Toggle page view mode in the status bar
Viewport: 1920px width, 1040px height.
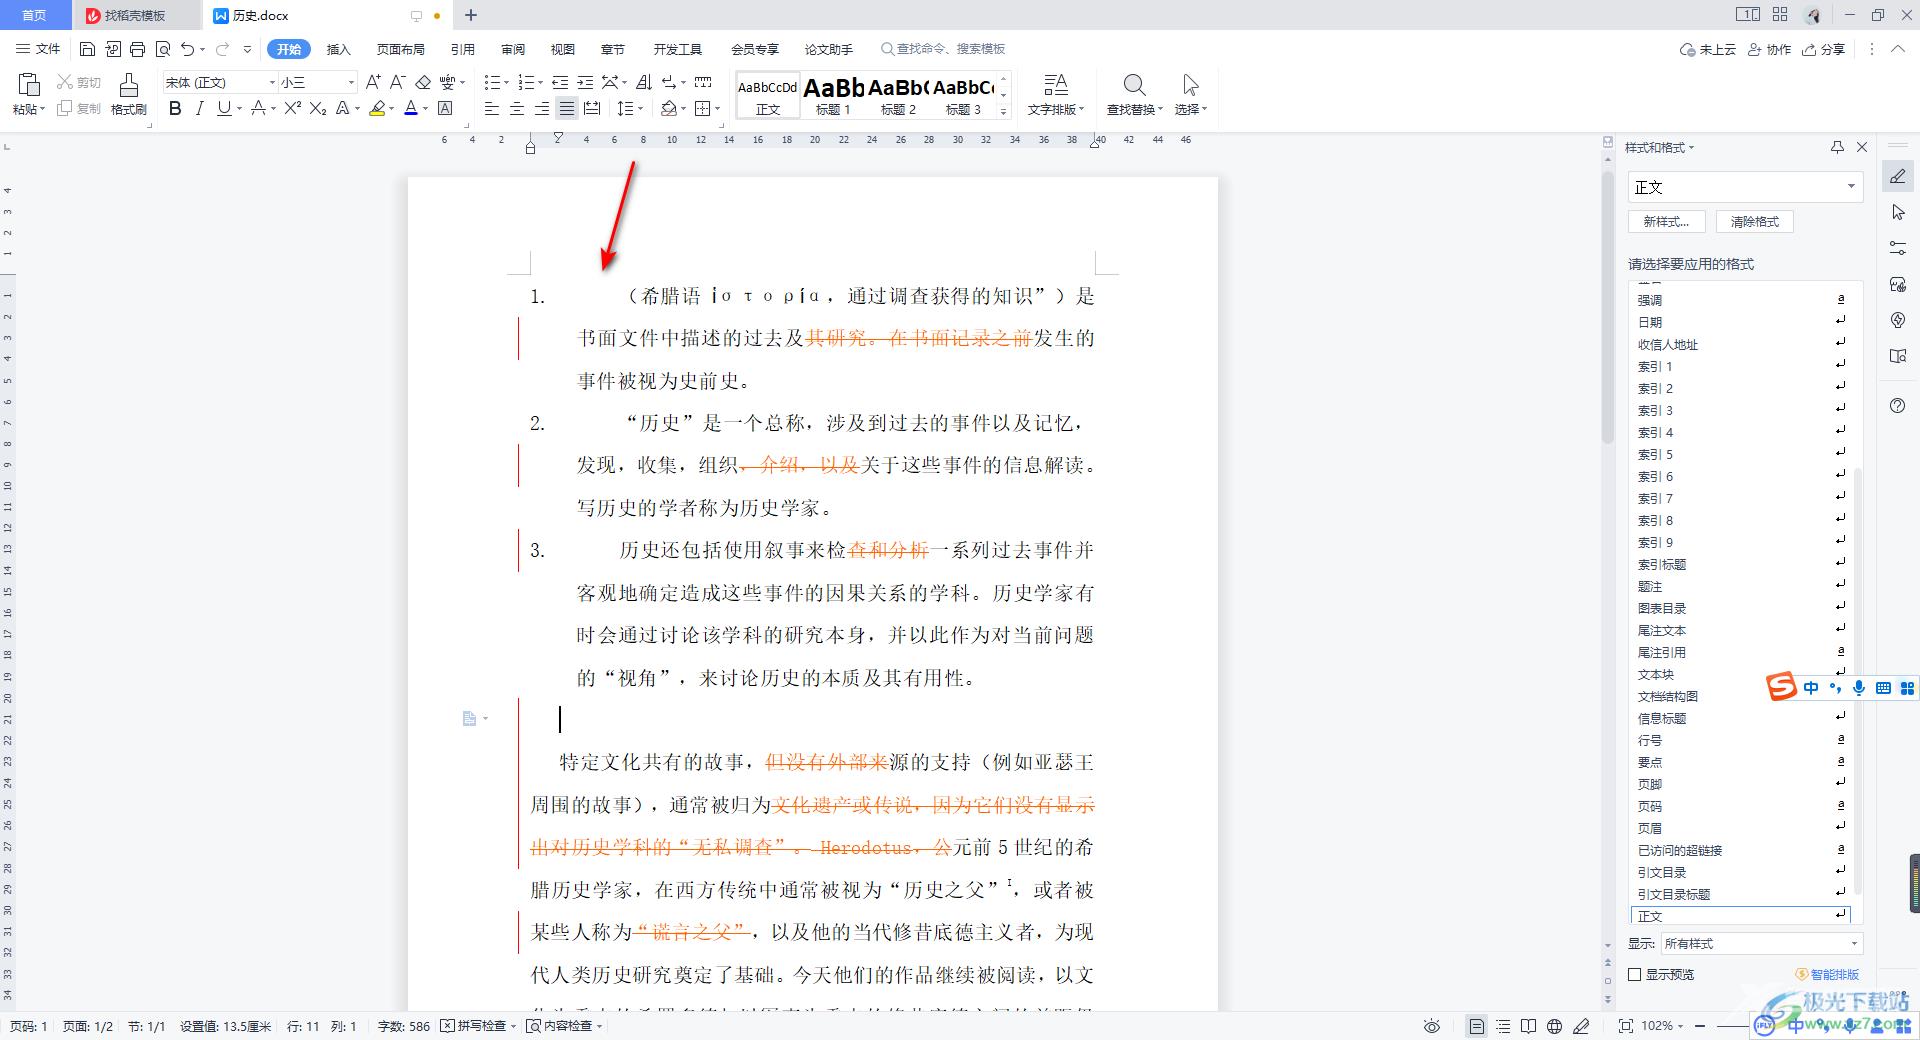1476,1026
